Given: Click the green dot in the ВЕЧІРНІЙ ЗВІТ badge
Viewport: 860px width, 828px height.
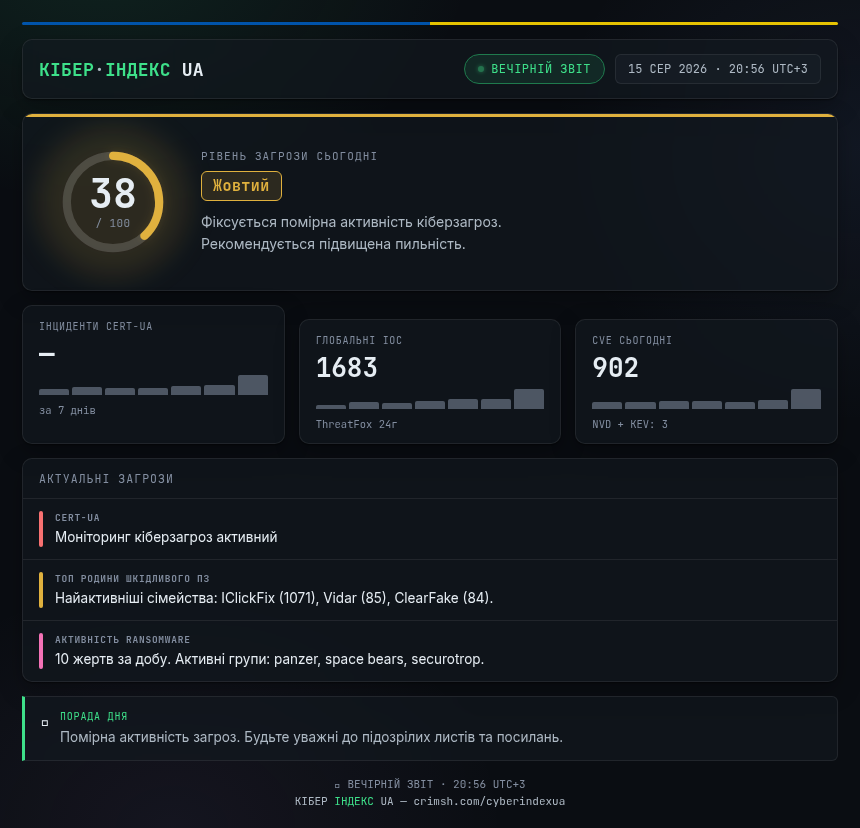Looking at the screenshot, I should coord(481,69).
